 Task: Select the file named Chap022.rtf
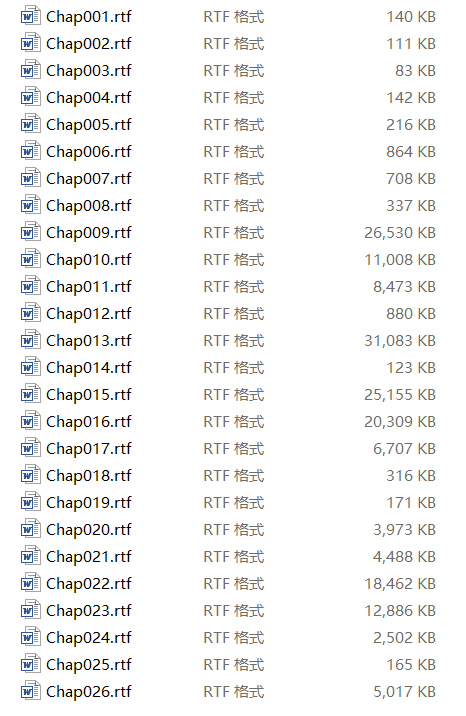[89, 584]
